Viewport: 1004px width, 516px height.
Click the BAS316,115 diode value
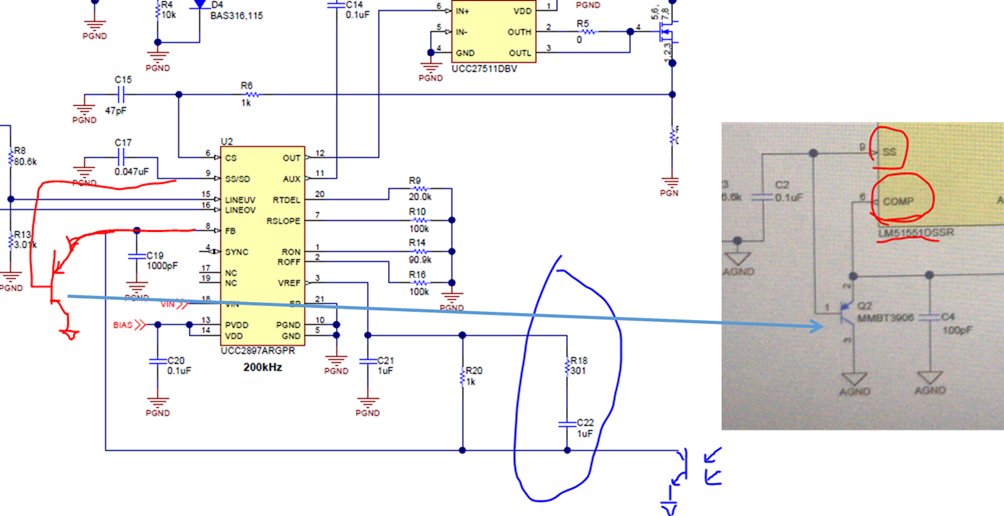[236, 15]
